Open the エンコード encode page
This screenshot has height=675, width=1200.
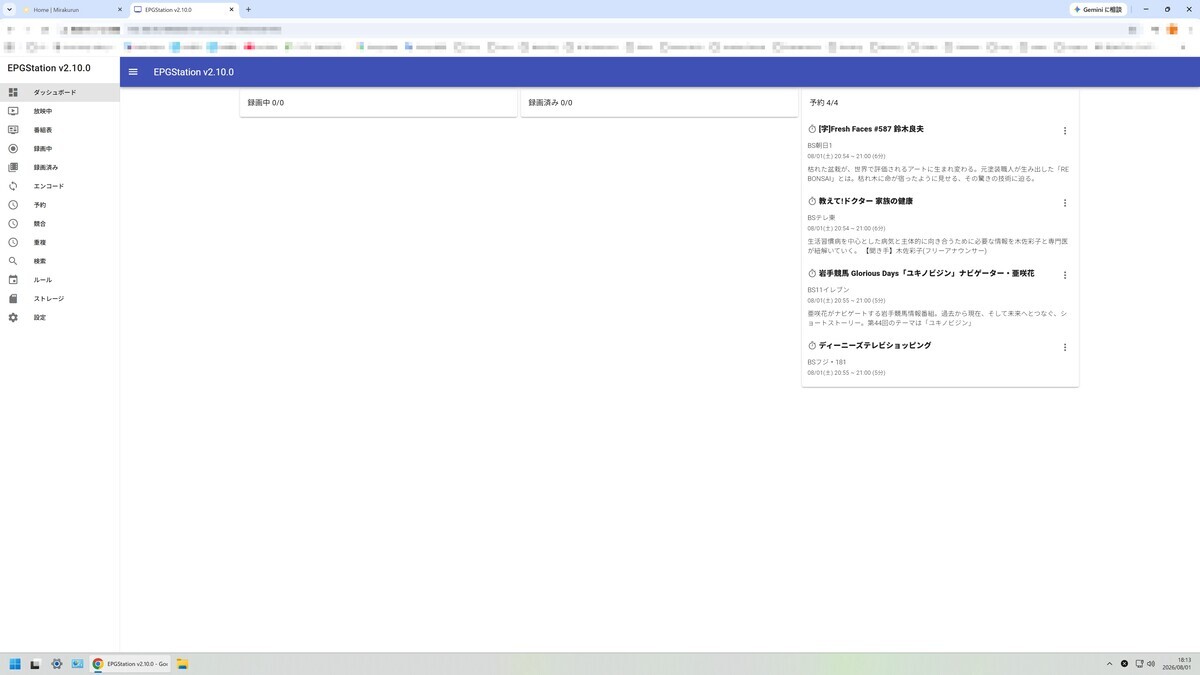point(60,186)
